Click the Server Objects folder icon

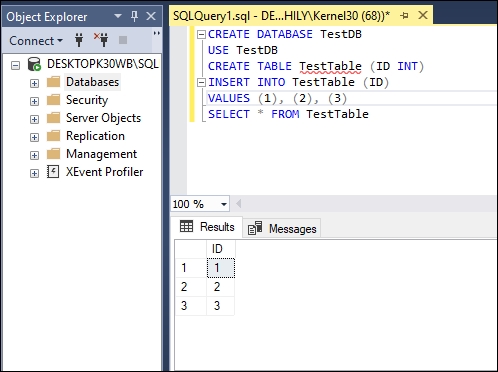point(53,118)
